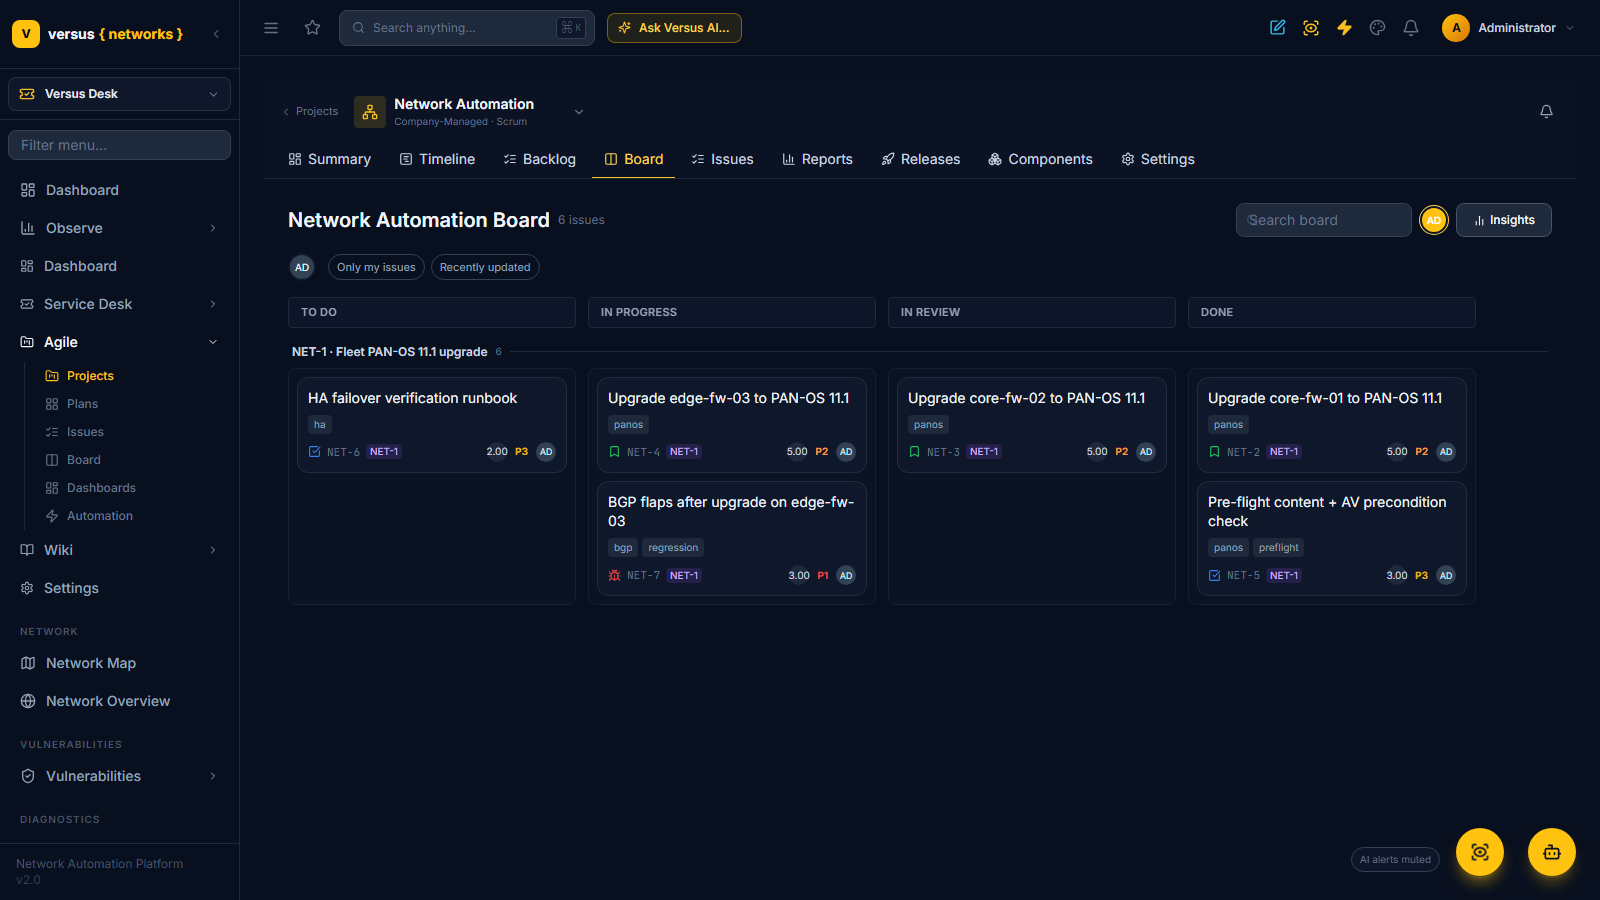Go back to Projects breadcrumb
The image size is (1600, 900).
[x=310, y=112]
